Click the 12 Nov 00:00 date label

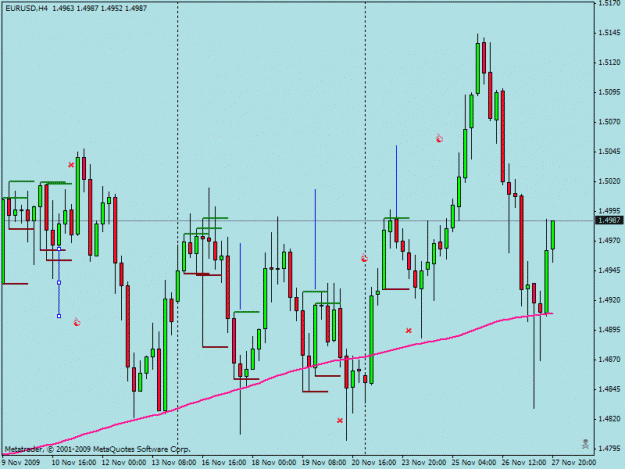click(124, 462)
